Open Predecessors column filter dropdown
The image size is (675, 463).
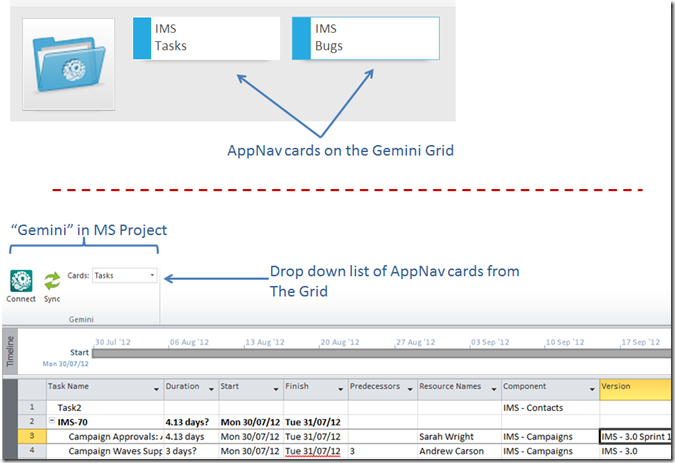click(x=410, y=389)
